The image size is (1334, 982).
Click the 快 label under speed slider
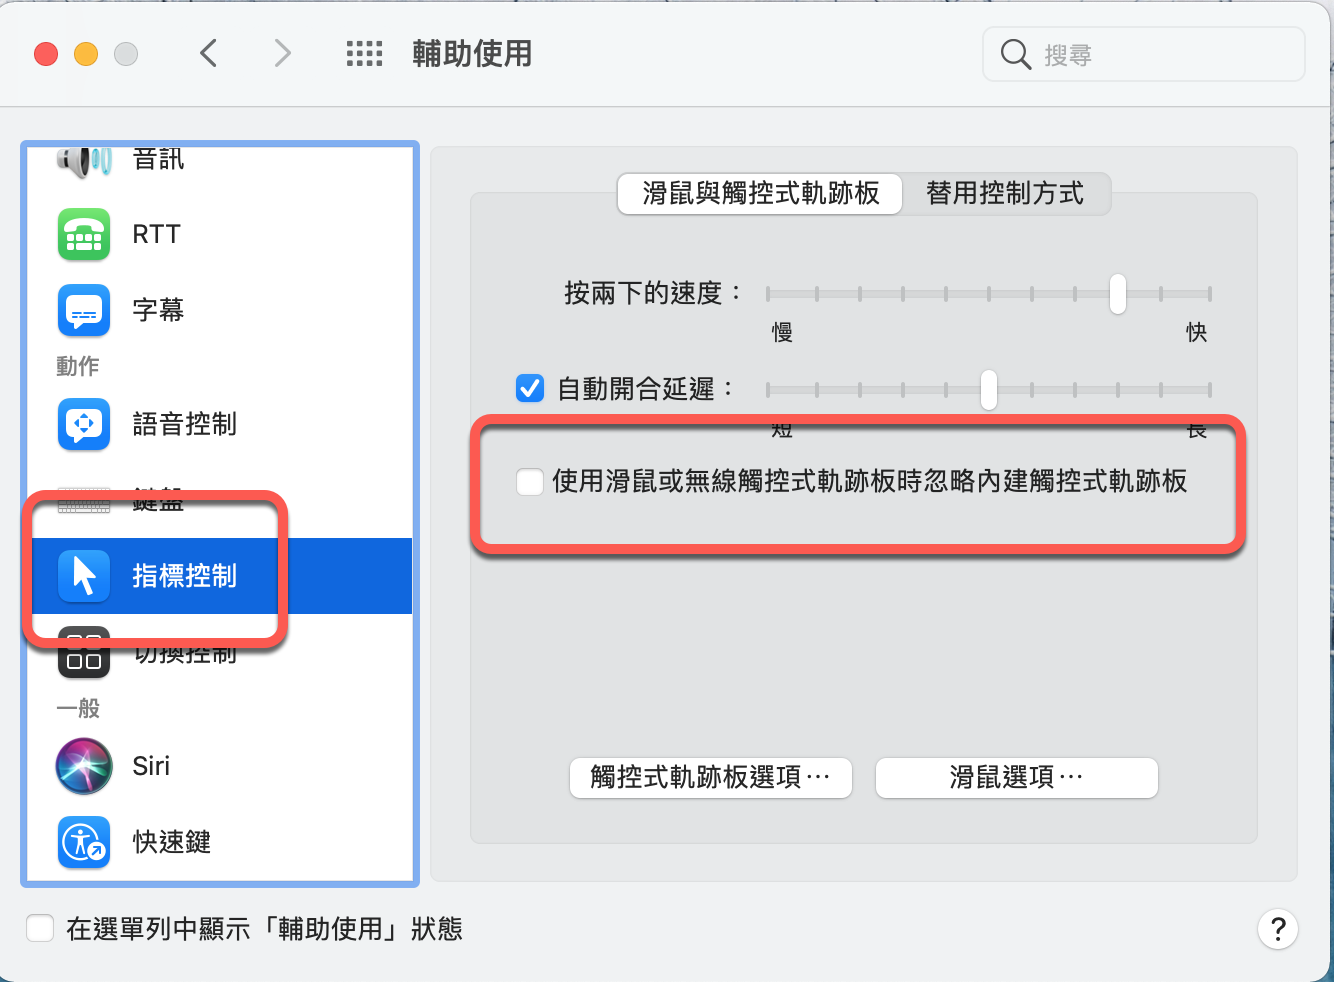coord(1196,332)
